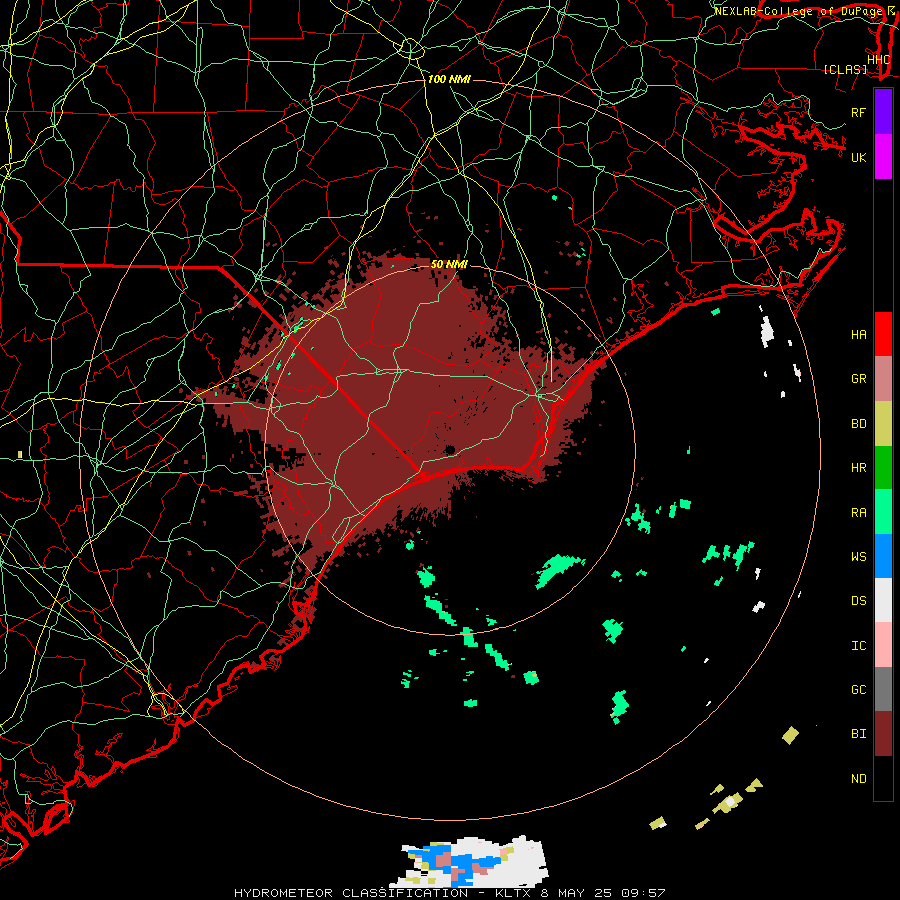Click the IC light pink legend swatch

(x=883, y=645)
